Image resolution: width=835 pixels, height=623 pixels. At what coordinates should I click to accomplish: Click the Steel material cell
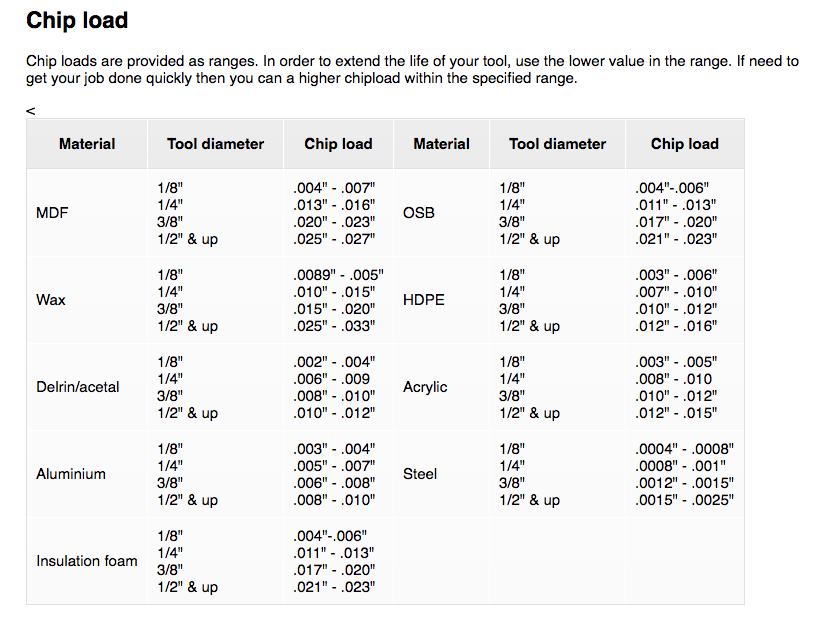(x=420, y=474)
